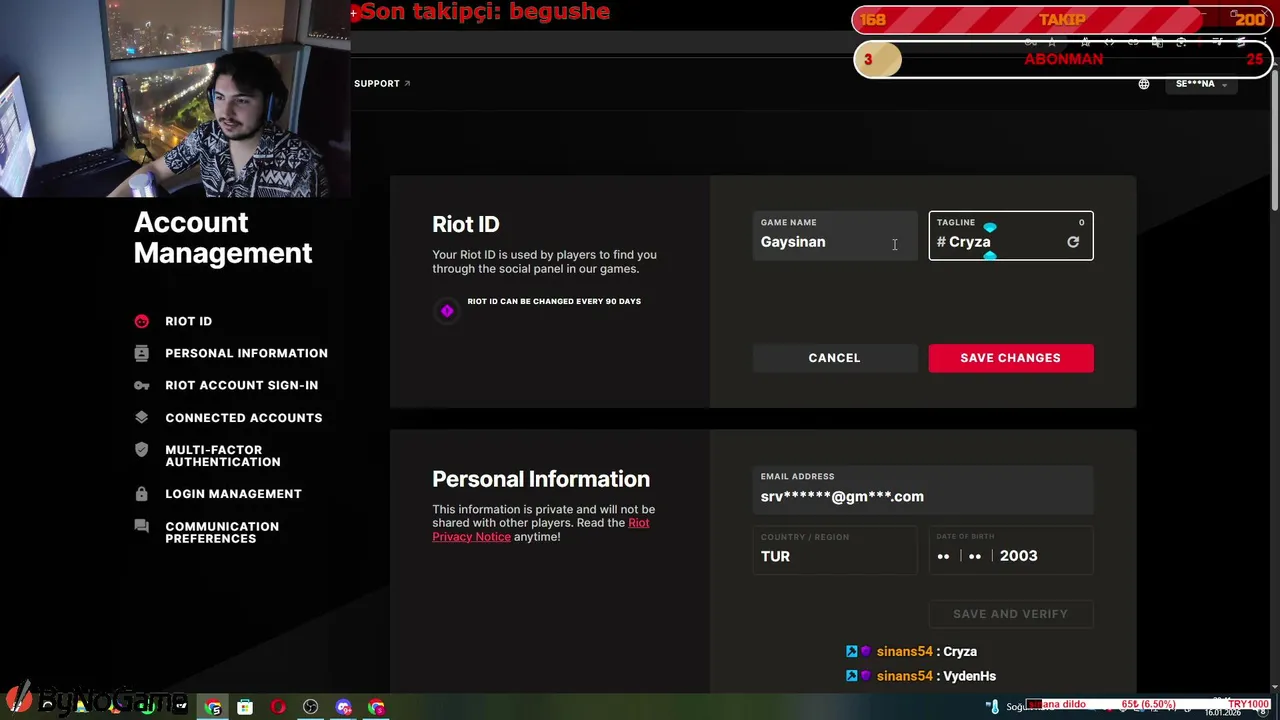
Task: Click the Chrome icon with the pink profile badge
Action: (x=377, y=707)
